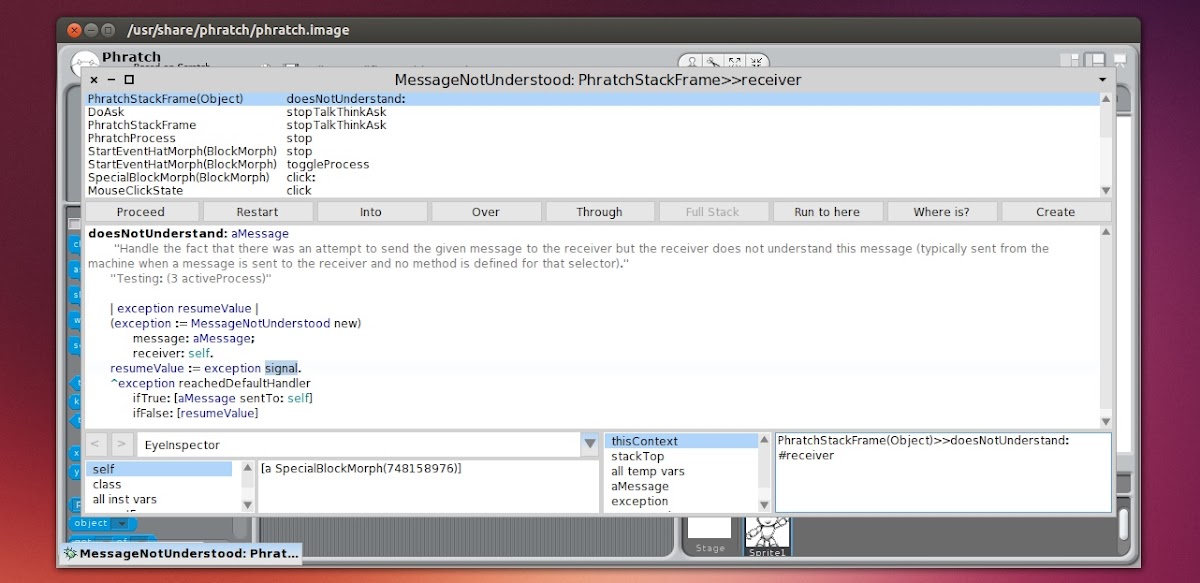Click the Phratch logo icon

tap(85, 62)
